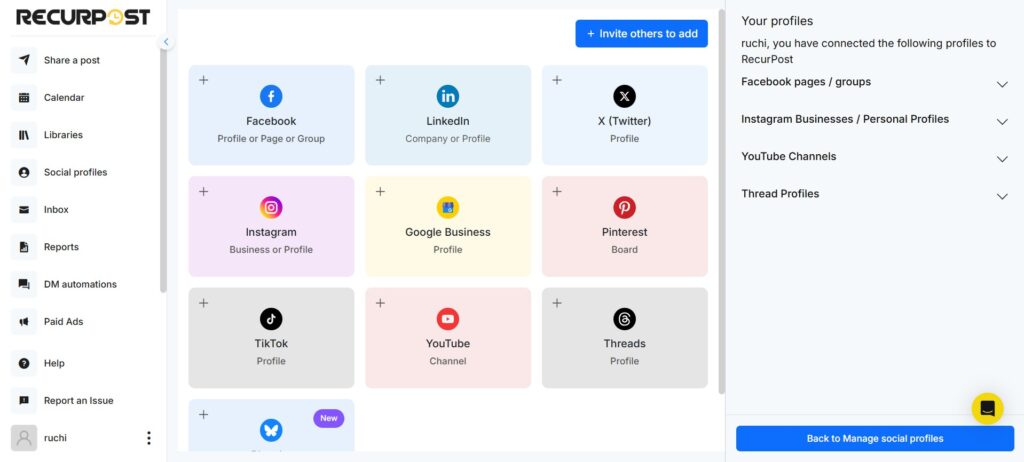Click the LinkedIn logo icon
Image resolution: width=1024 pixels, height=462 pixels.
click(448, 96)
